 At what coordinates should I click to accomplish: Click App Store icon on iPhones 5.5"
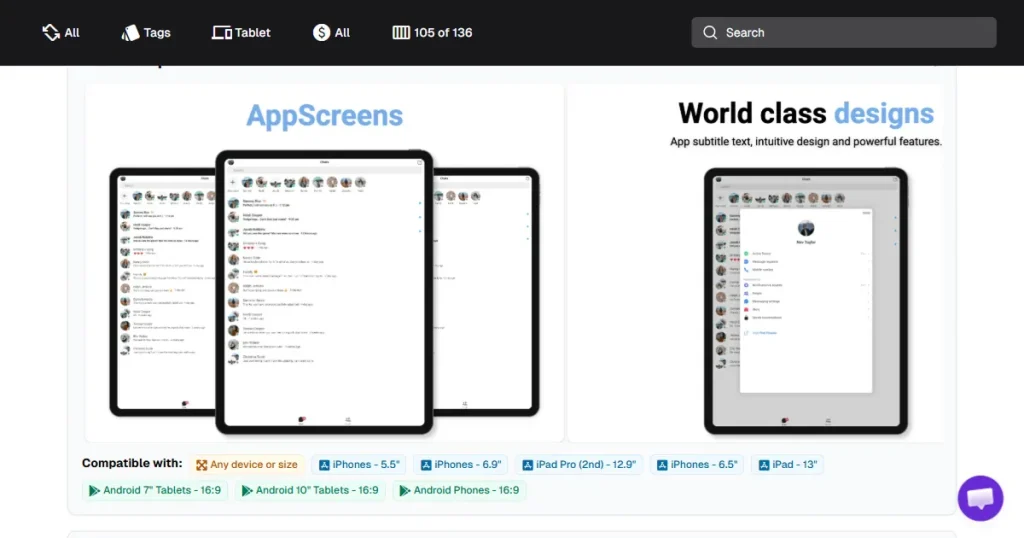324,465
